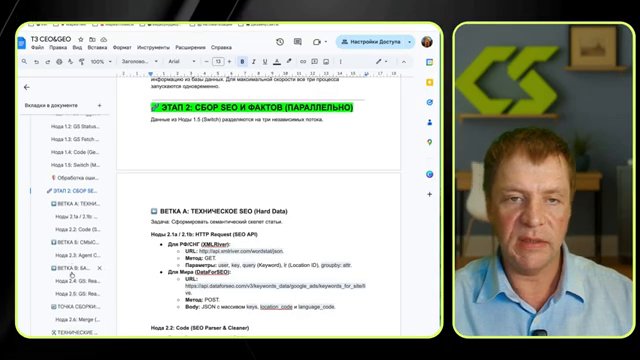Open the Вид menu
Viewport: 640px width, 360px height.
click(x=77, y=48)
